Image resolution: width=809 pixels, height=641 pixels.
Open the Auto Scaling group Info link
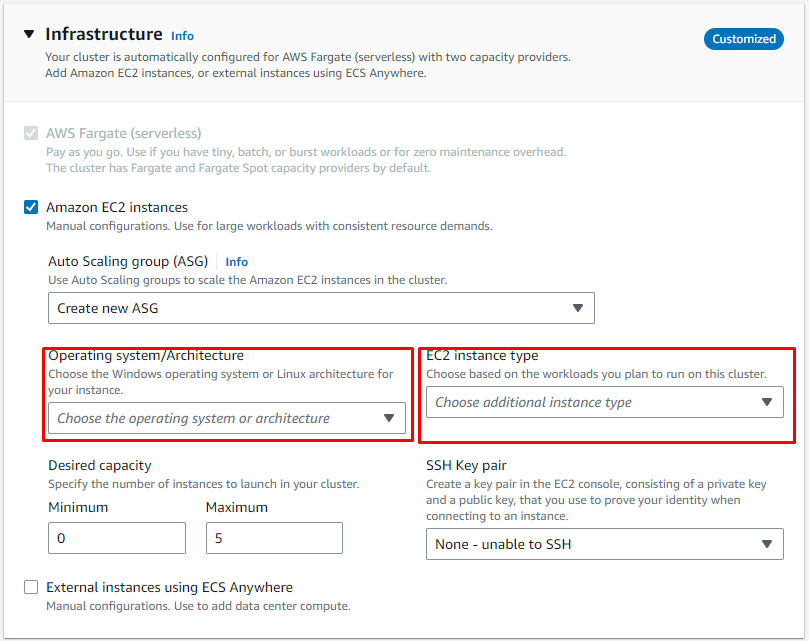click(x=236, y=262)
